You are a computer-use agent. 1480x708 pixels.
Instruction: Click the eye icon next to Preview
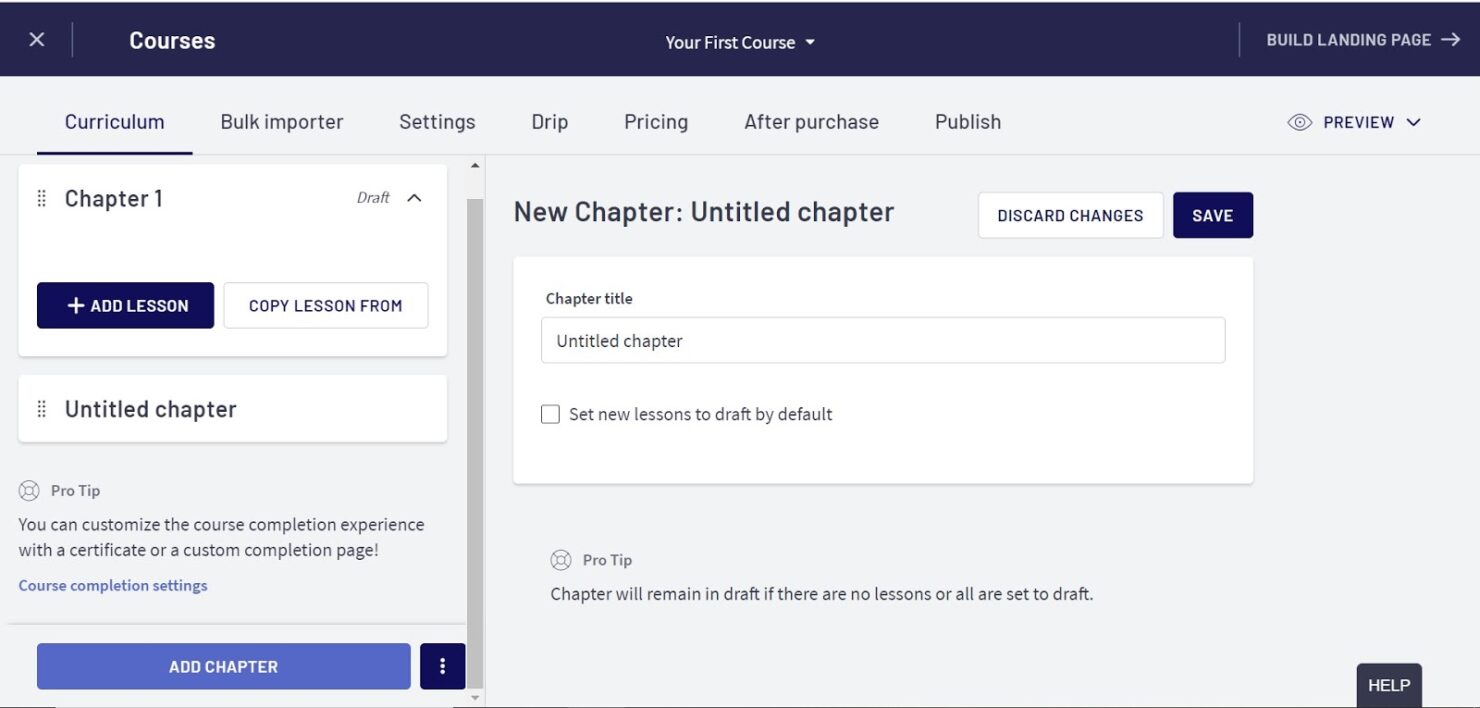[1299, 122]
